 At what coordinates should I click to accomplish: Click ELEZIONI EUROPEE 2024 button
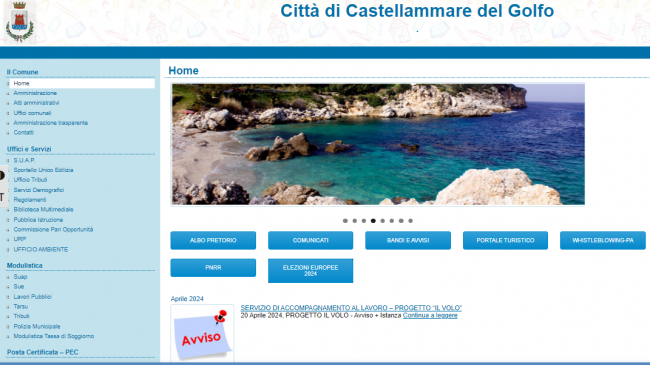click(310, 271)
